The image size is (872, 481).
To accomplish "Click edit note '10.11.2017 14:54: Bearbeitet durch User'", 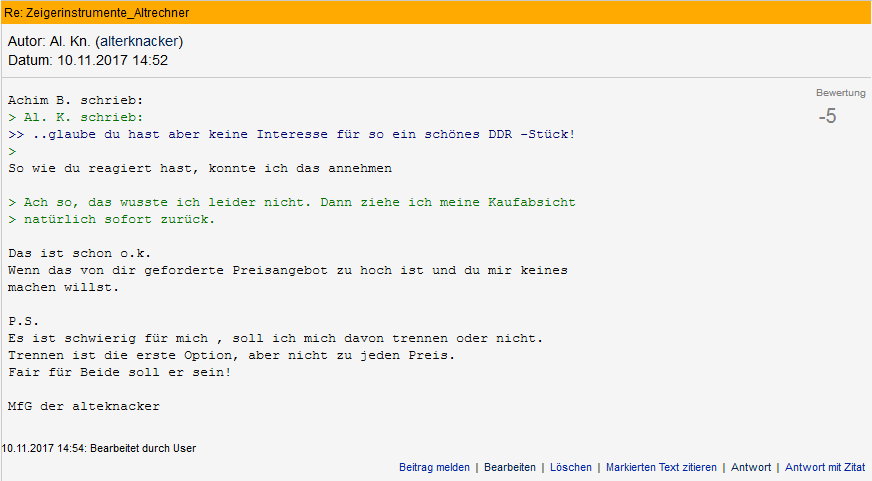I will pos(99,448).
